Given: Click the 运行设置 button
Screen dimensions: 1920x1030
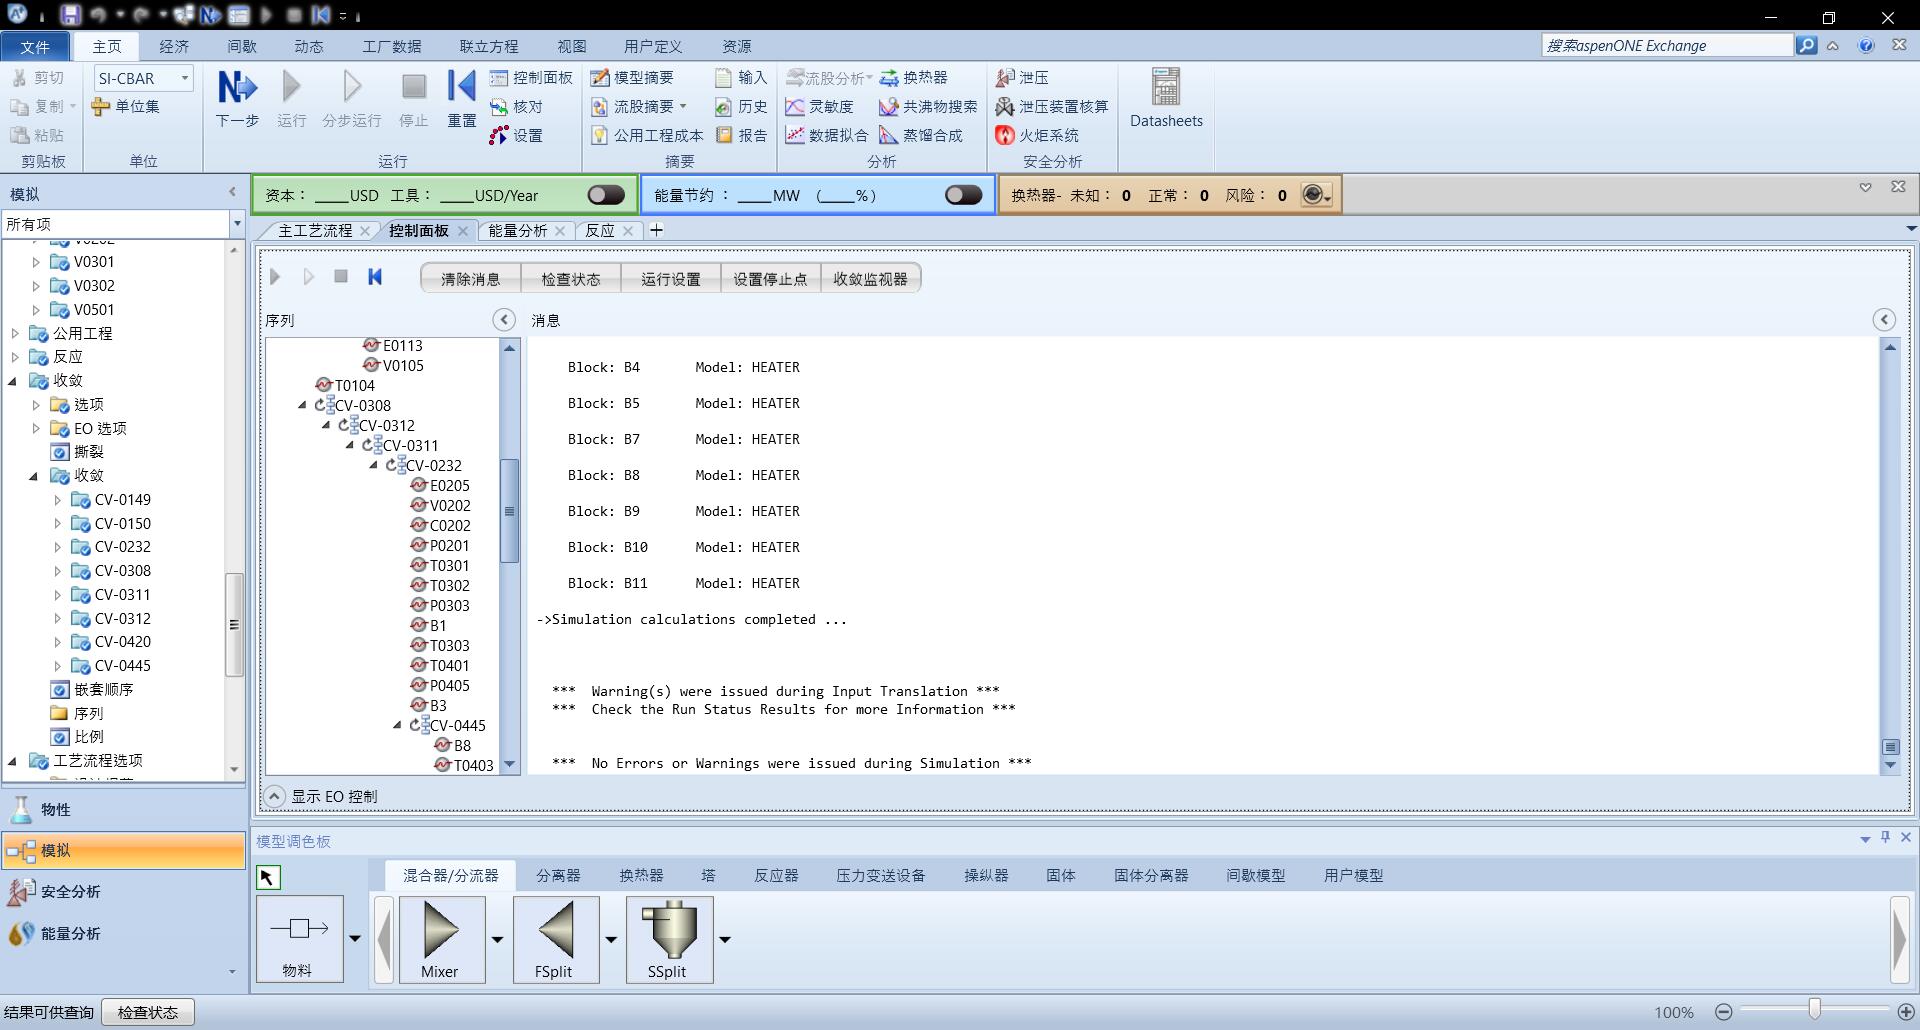Looking at the screenshot, I should (x=671, y=279).
